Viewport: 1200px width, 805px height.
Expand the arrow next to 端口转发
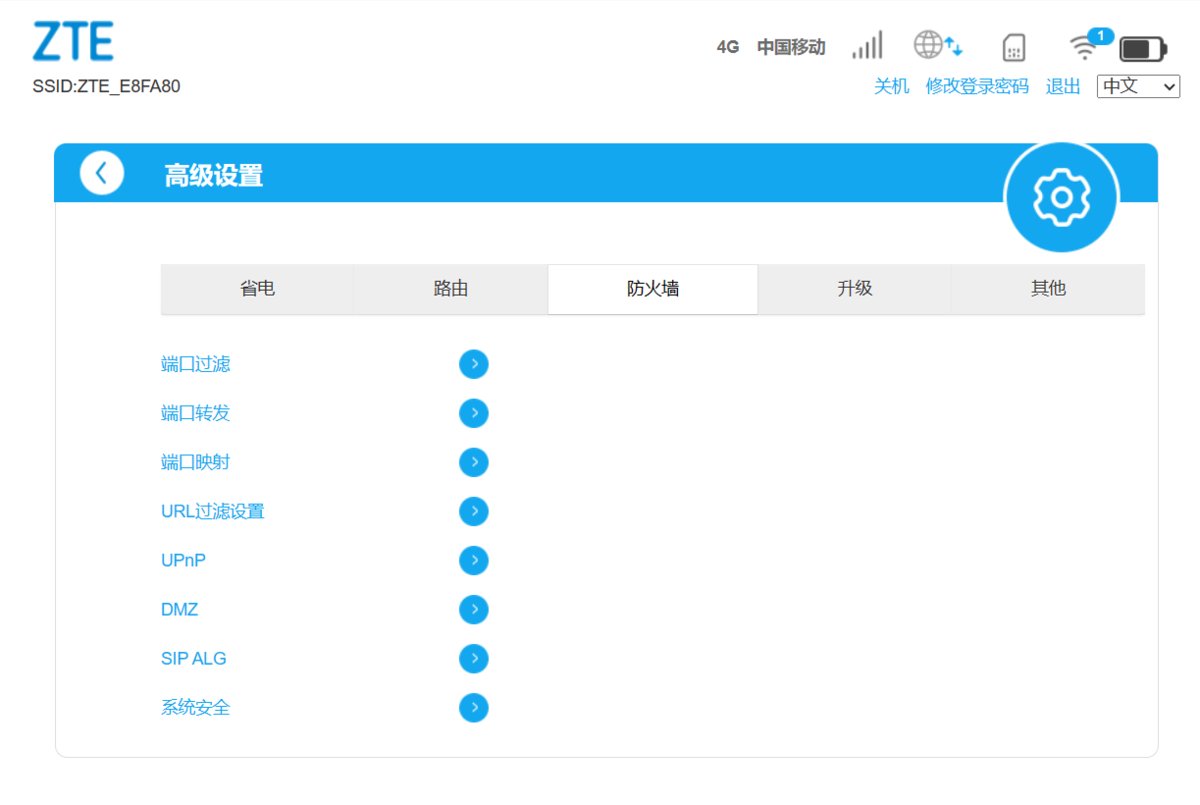pyautogui.click(x=474, y=413)
